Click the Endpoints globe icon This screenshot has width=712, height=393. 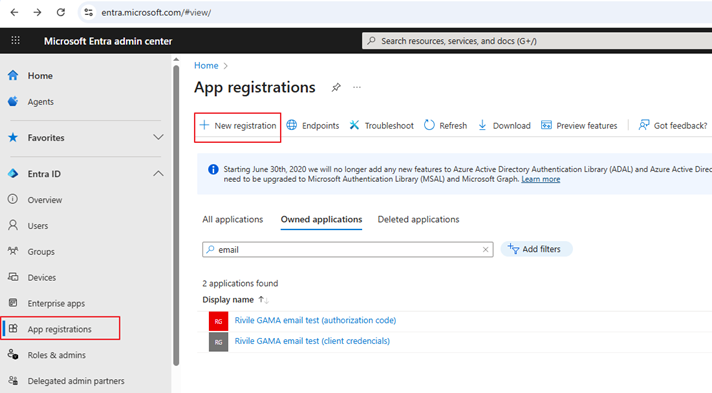pos(292,125)
